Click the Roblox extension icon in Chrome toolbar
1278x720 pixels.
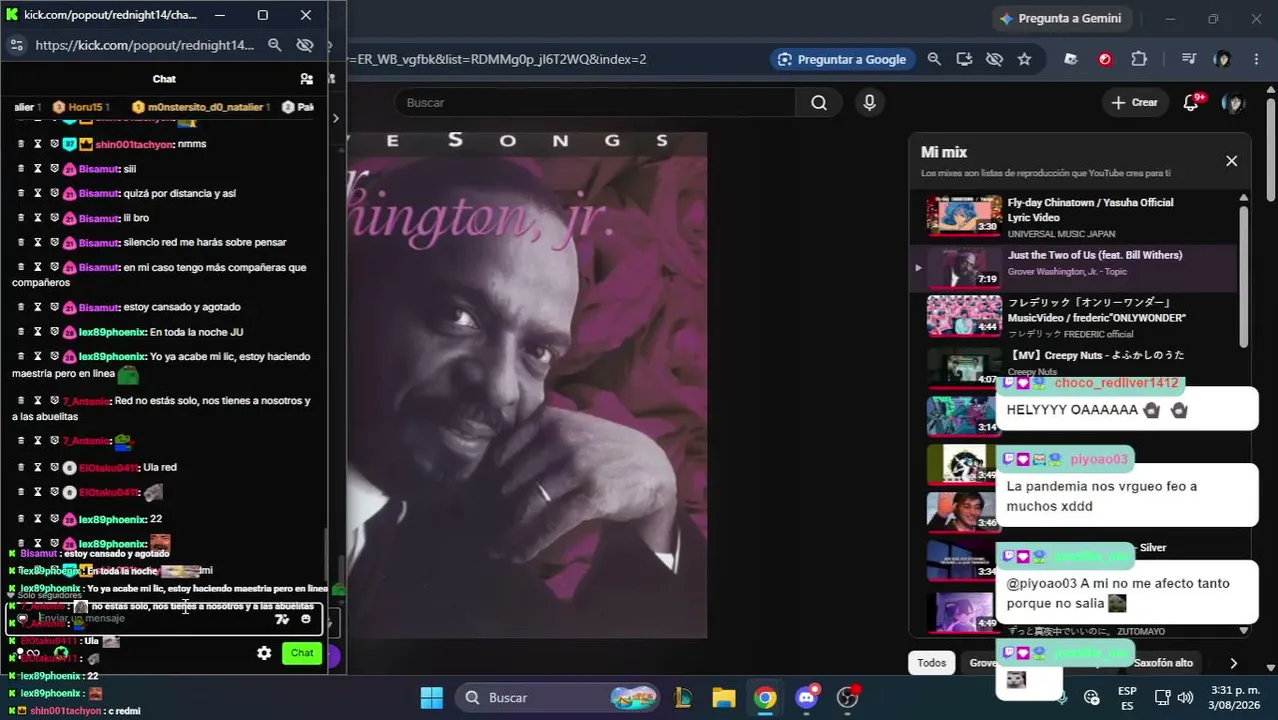(1071, 59)
